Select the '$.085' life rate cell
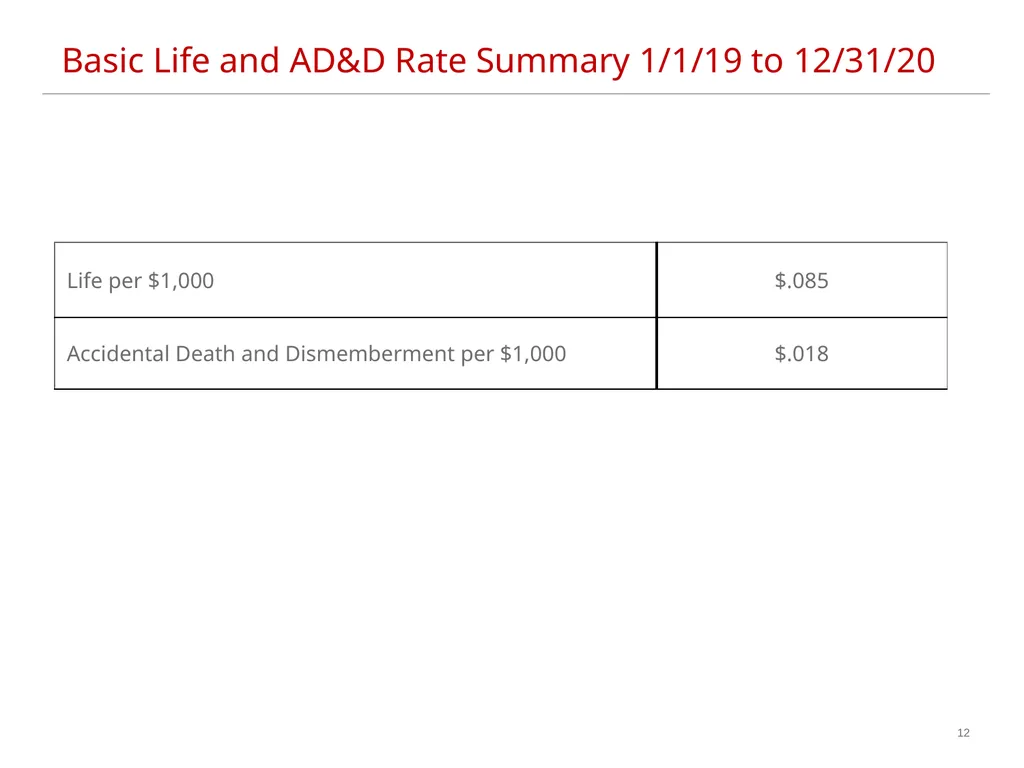 click(x=802, y=280)
